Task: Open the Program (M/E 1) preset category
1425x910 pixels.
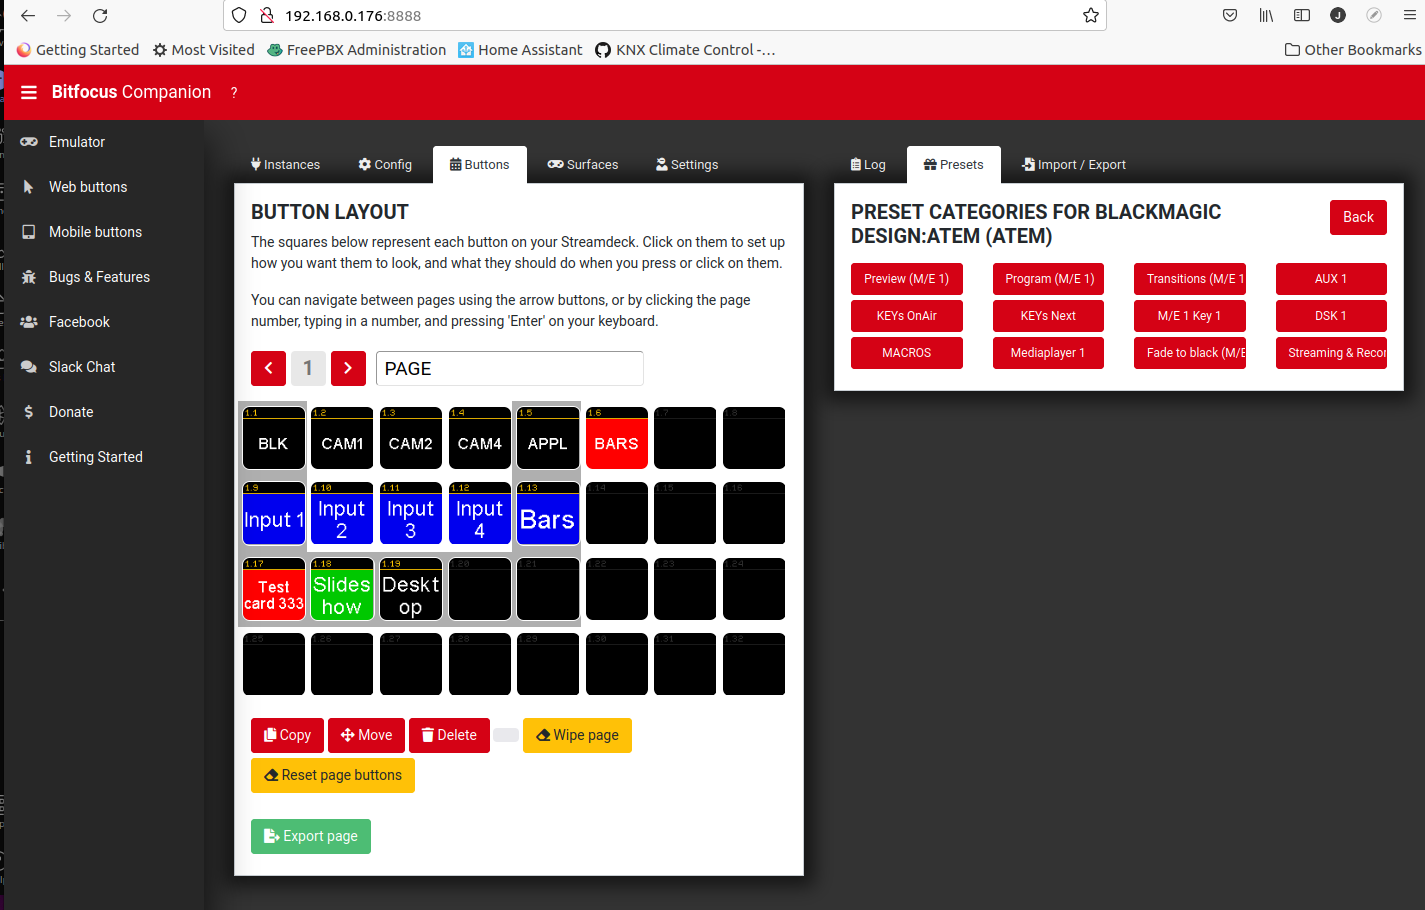Action: (x=1048, y=279)
